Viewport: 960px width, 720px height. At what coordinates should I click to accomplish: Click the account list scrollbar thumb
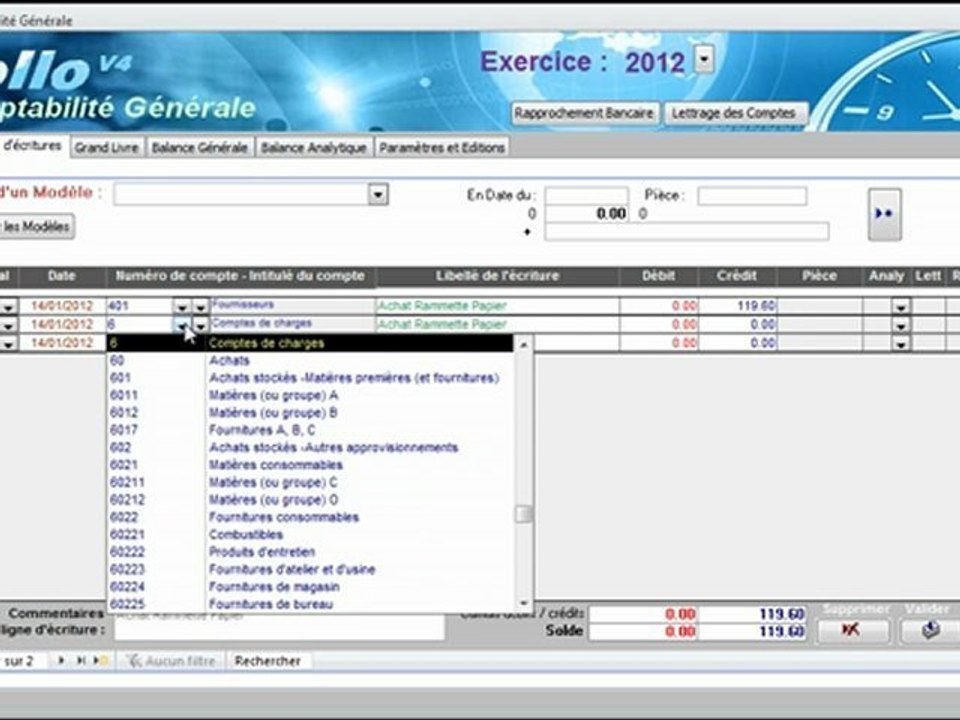[x=523, y=514]
